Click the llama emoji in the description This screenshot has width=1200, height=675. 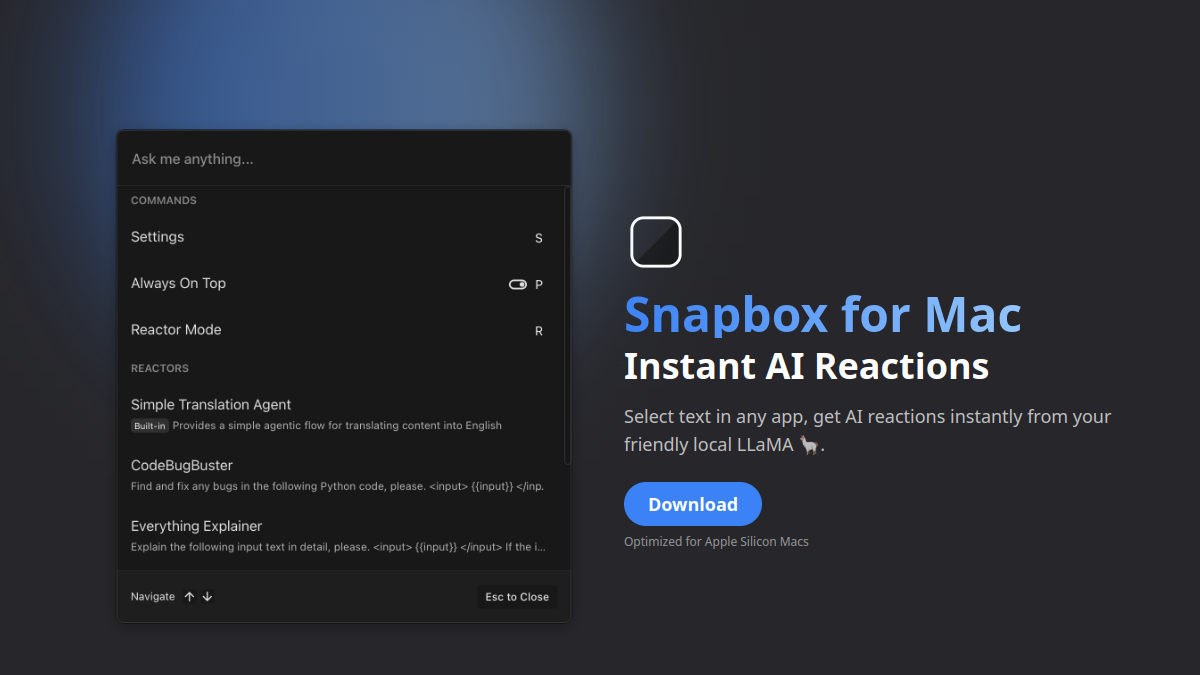(808, 445)
